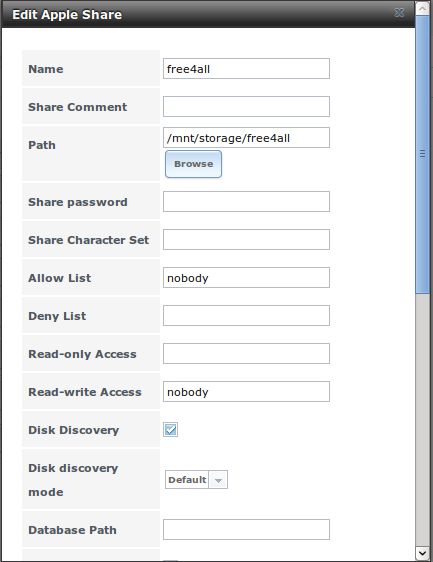Close the Edit Apple Share dialog

point(399,13)
